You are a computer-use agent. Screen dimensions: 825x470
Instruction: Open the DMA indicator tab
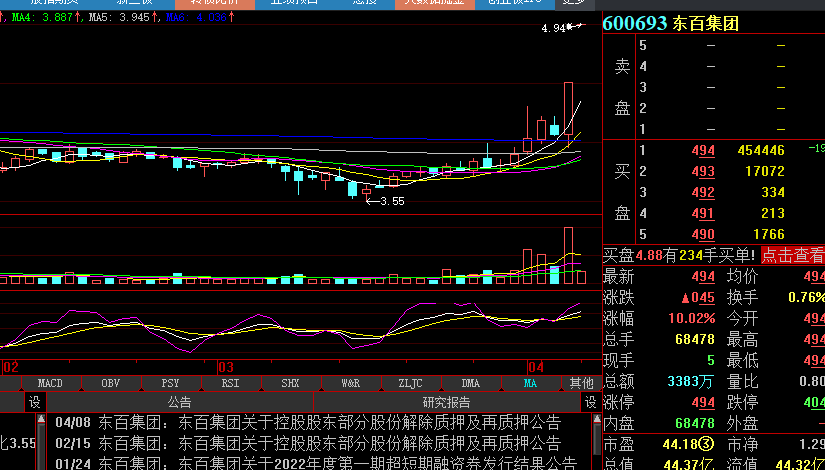tap(470, 383)
